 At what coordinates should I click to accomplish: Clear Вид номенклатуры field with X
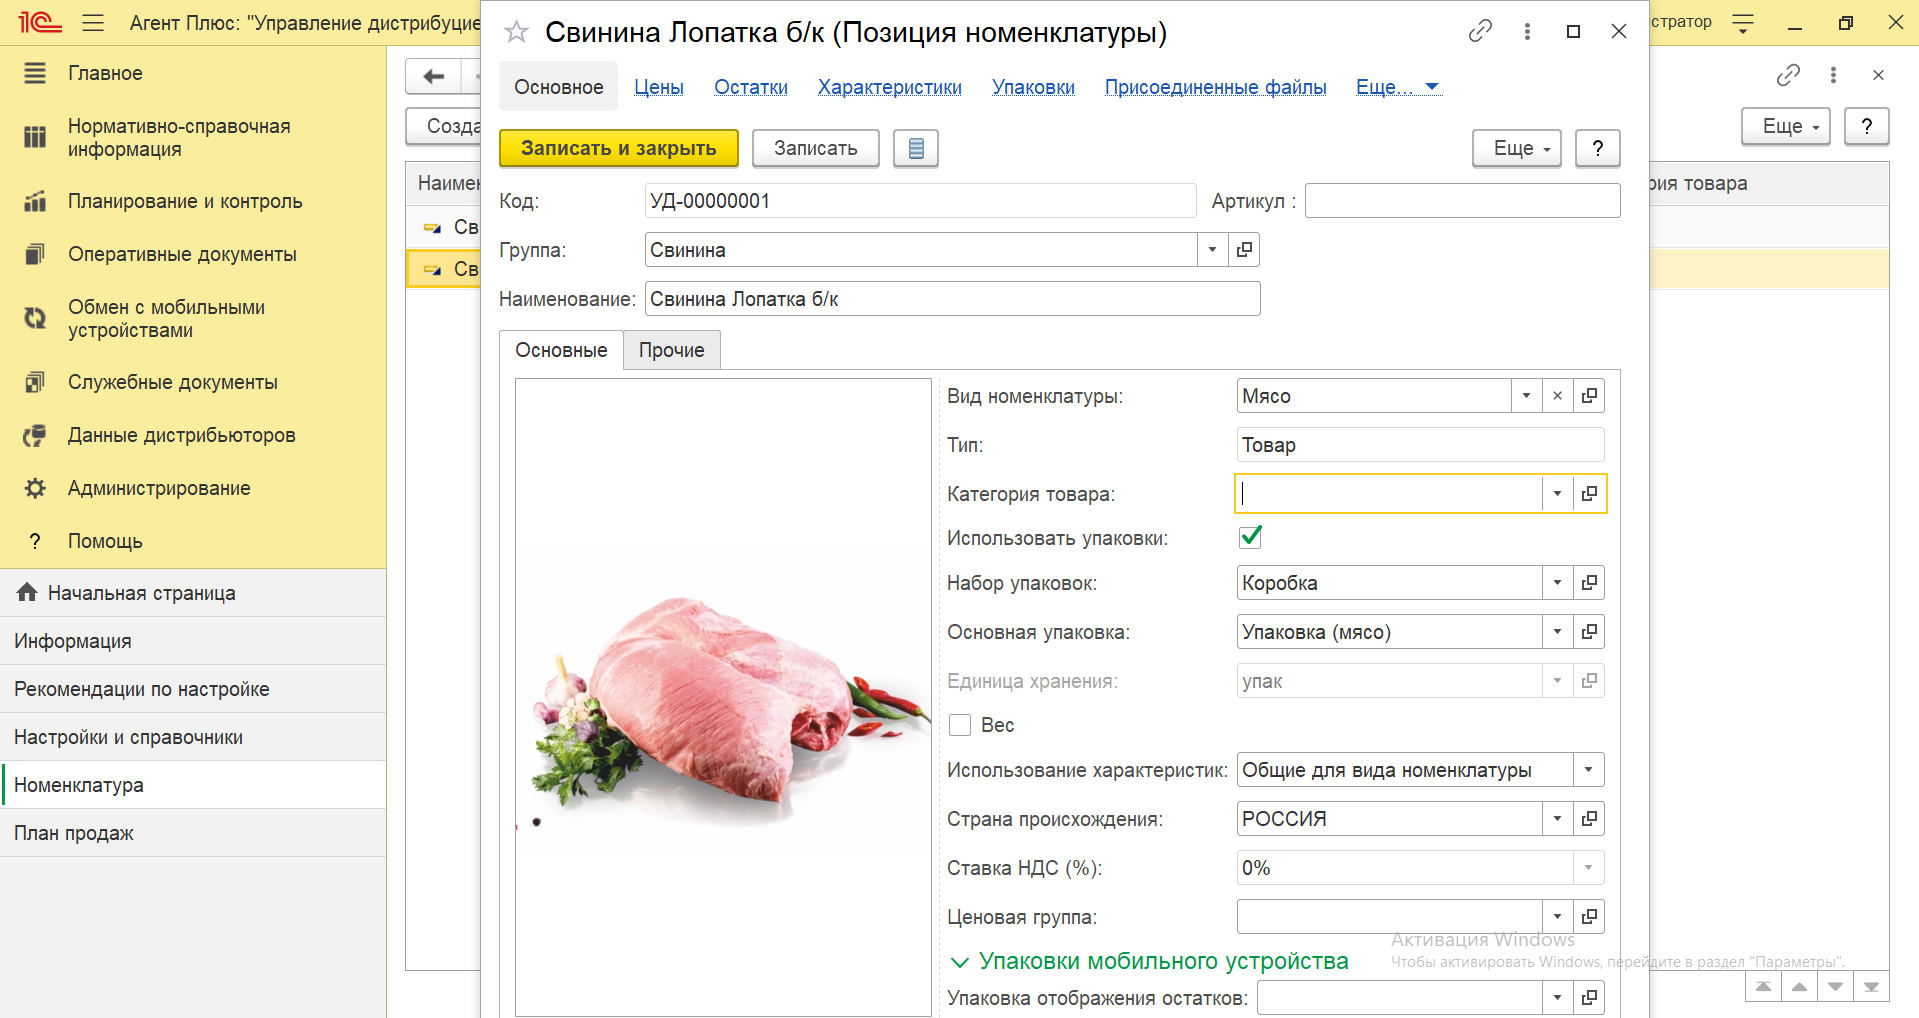[1557, 396]
